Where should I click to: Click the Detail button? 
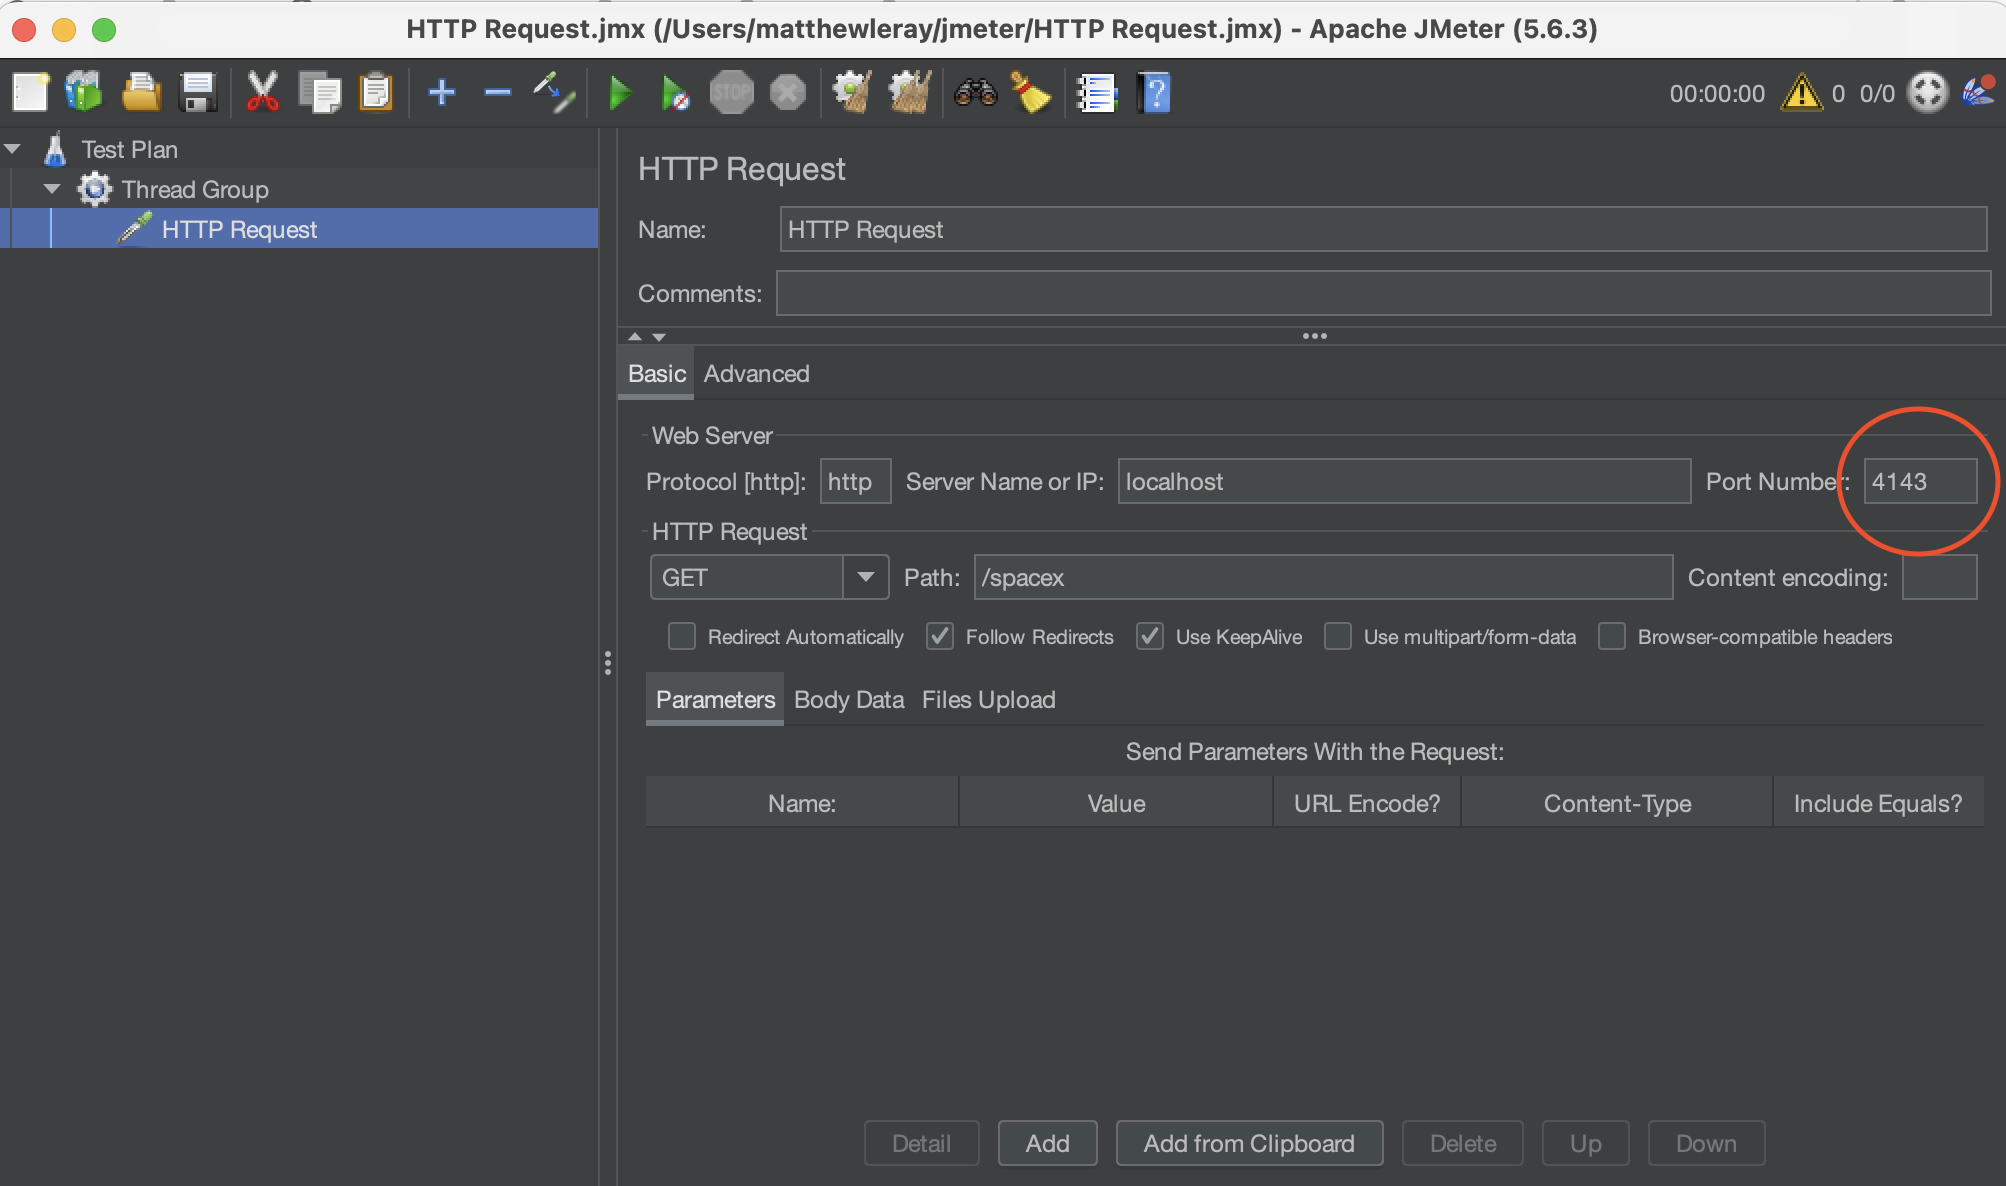[921, 1143]
